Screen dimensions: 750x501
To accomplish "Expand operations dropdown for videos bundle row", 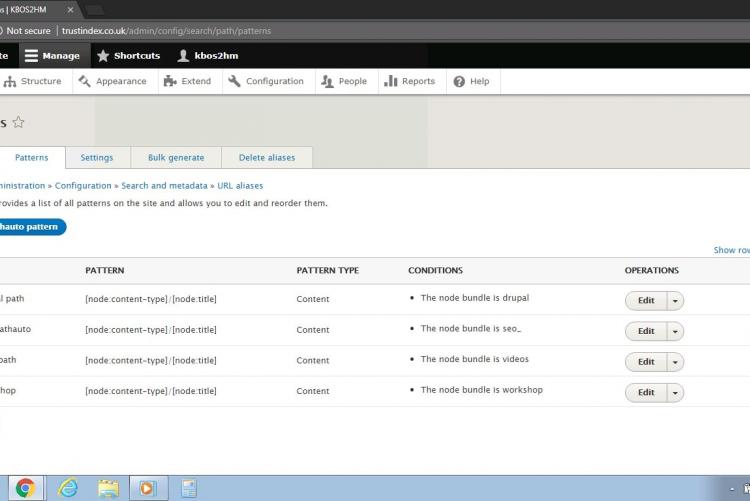I will pos(675,362).
